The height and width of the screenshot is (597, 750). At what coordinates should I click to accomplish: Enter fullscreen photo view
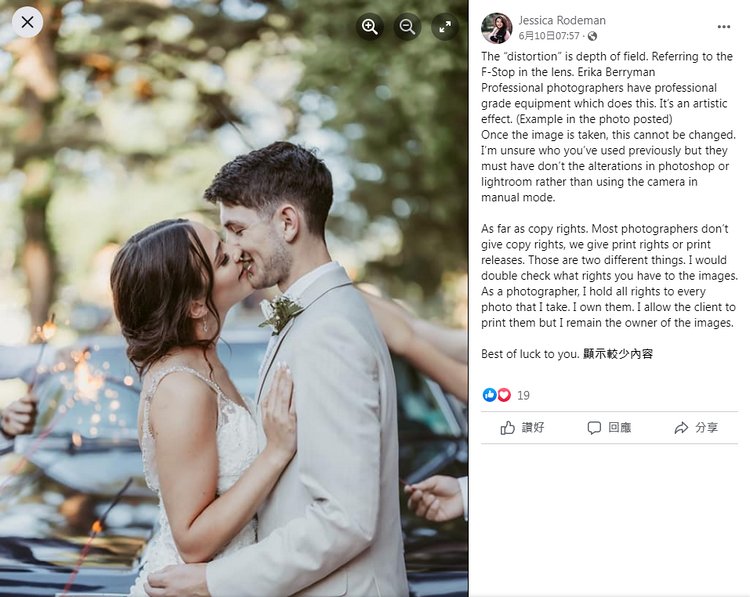tap(445, 27)
